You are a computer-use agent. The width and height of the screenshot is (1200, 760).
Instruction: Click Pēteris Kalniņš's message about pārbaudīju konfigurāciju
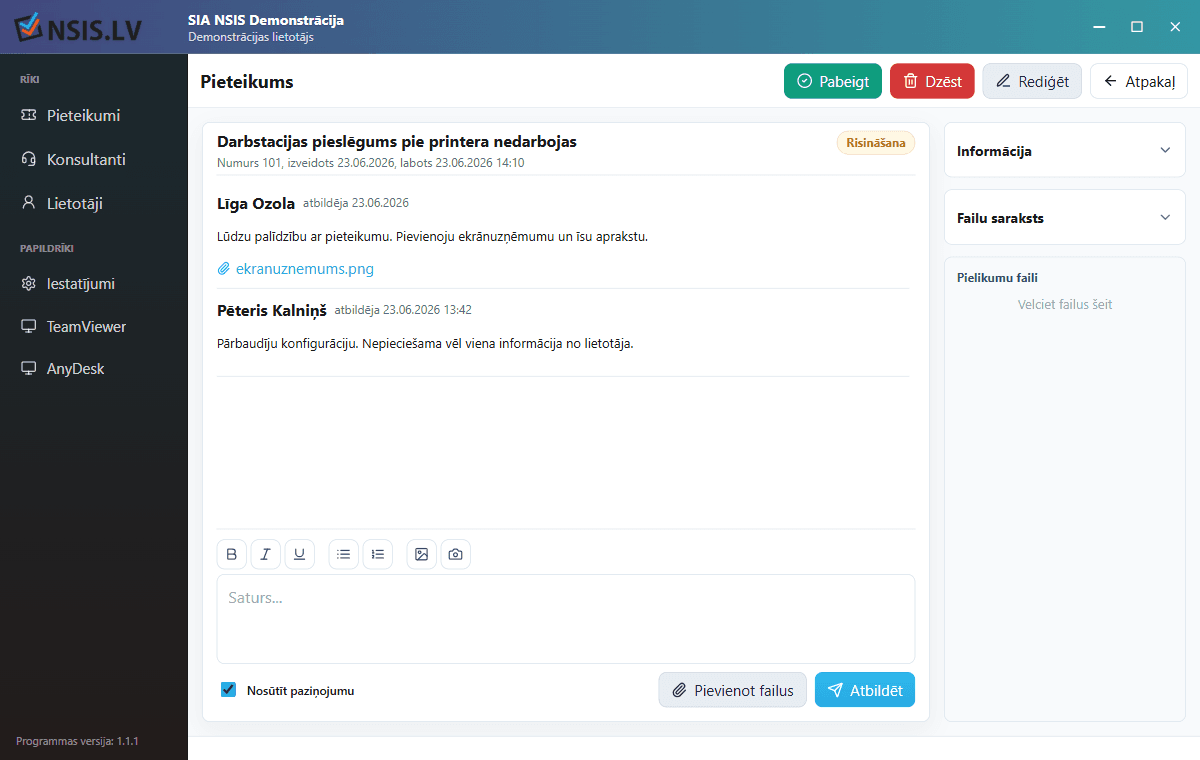click(425, 344)
